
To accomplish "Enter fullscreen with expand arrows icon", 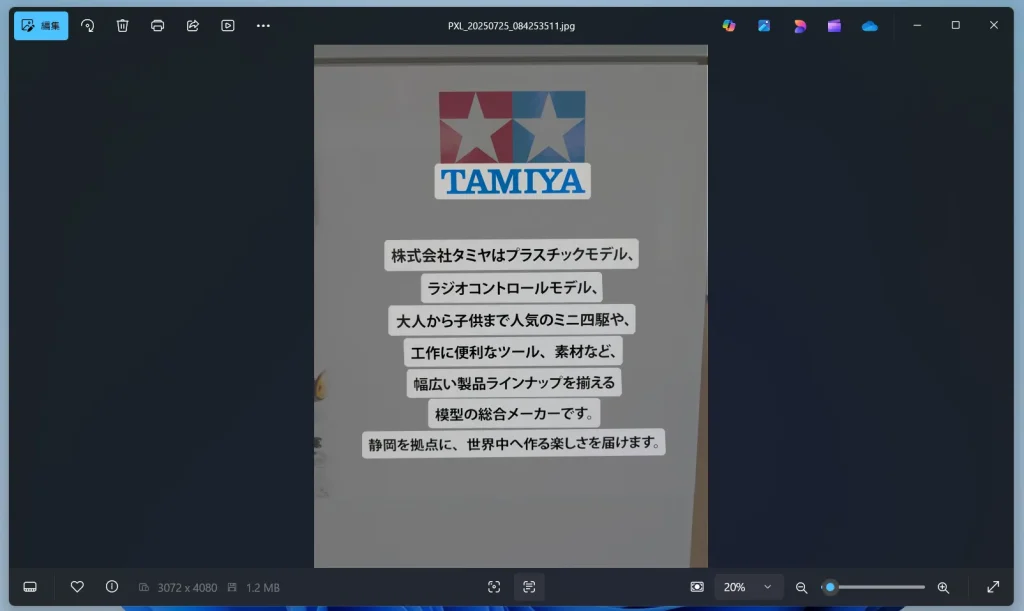I will 993,587.
